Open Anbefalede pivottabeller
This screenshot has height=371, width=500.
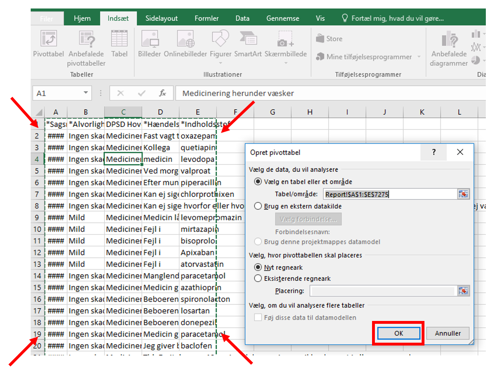coord(86,48)
